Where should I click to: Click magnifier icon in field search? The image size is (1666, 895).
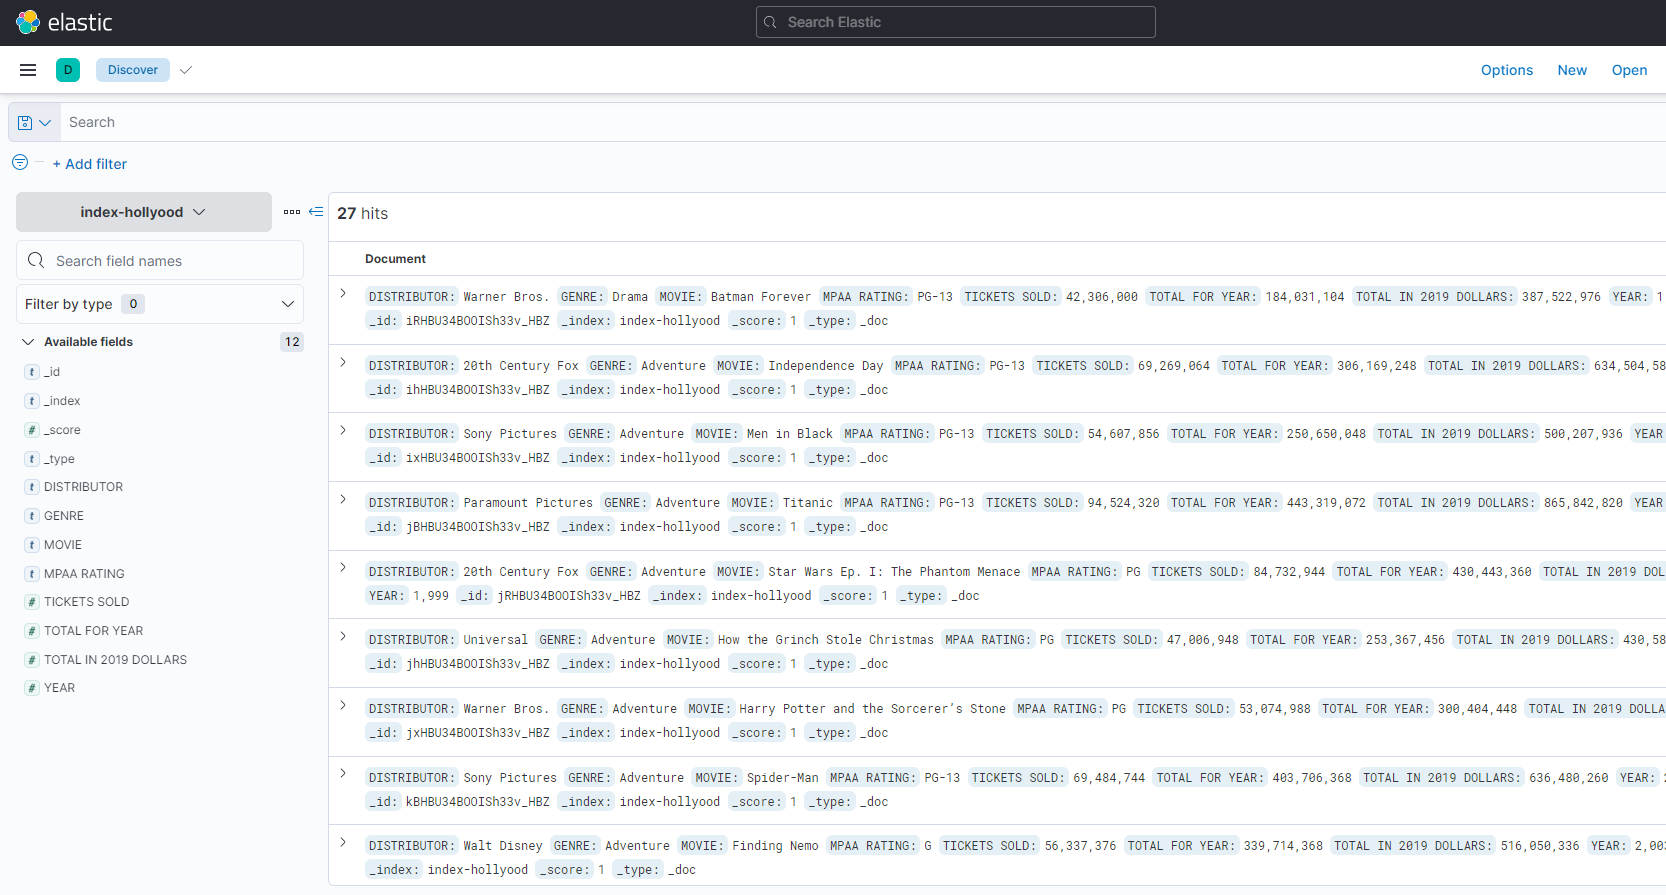click(36, 260)
